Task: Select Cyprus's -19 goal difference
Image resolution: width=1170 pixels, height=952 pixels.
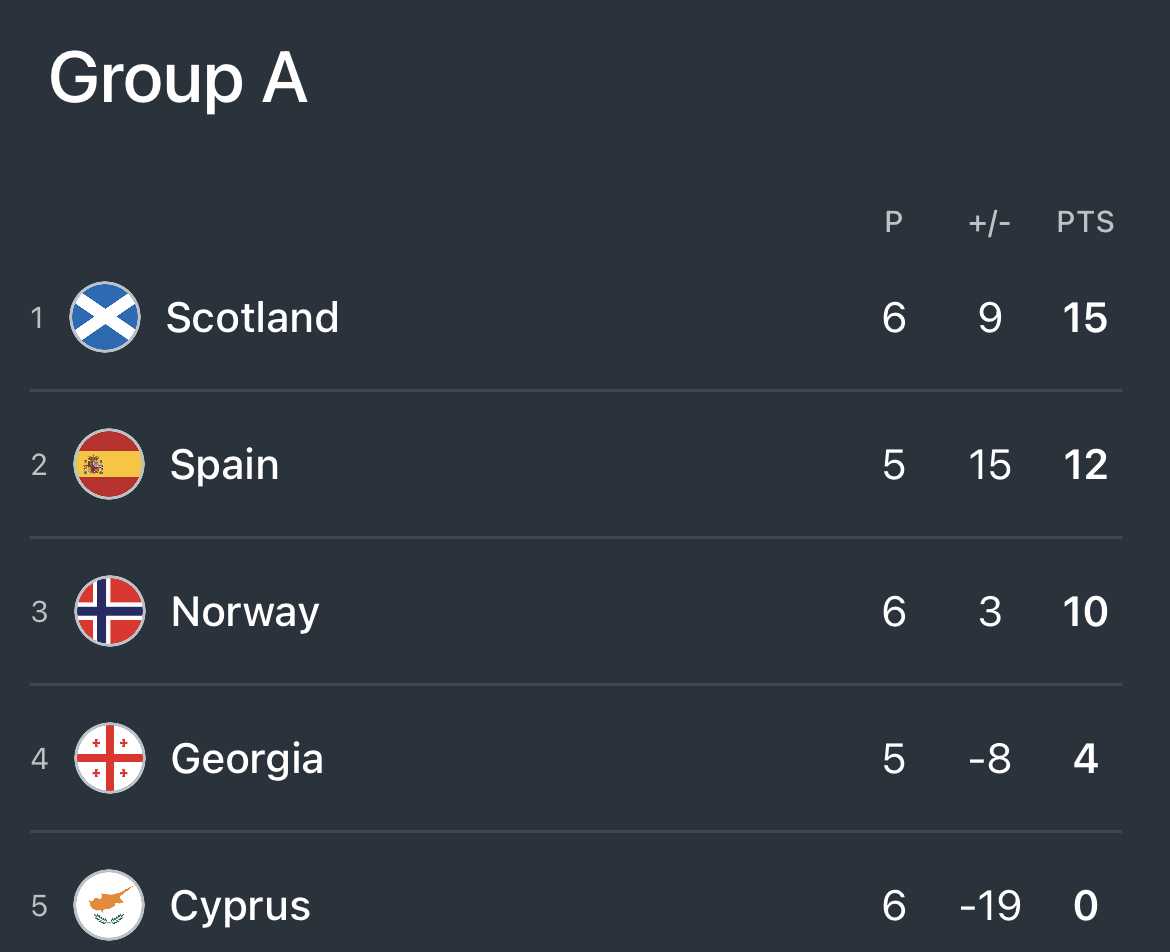Action: click(x=990, y=906)
